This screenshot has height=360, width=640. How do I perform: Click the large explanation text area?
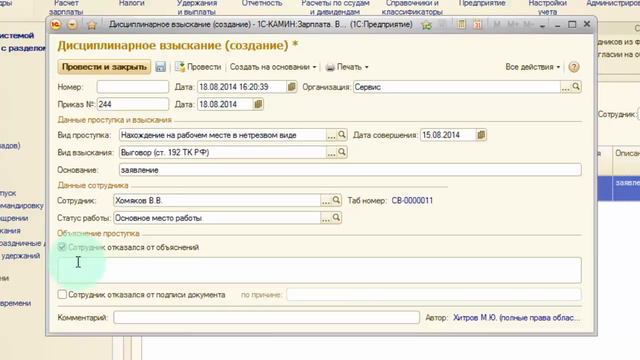click(320, 270)
